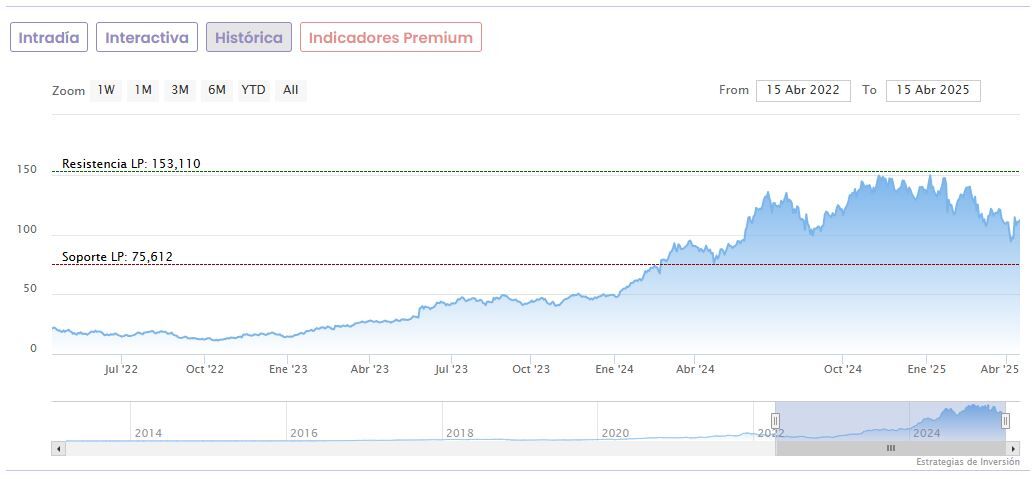This screenshot has height=479, width=1036.
Task: Open Indicadores Premium tab
Action: [390, 38]
